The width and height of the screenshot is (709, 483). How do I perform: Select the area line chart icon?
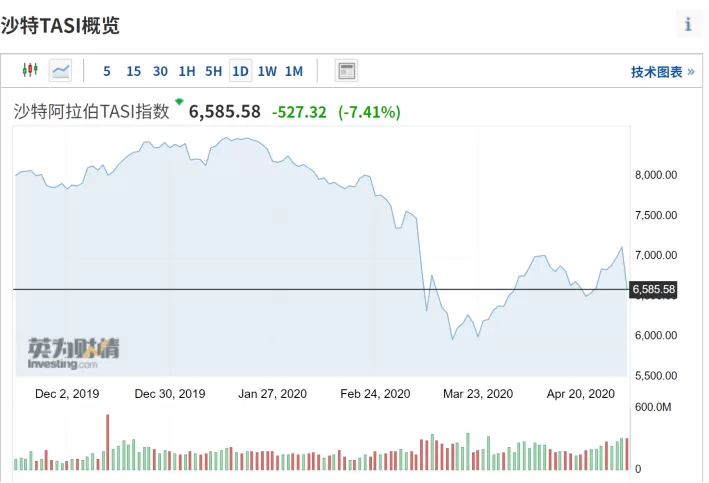[60, 71]
